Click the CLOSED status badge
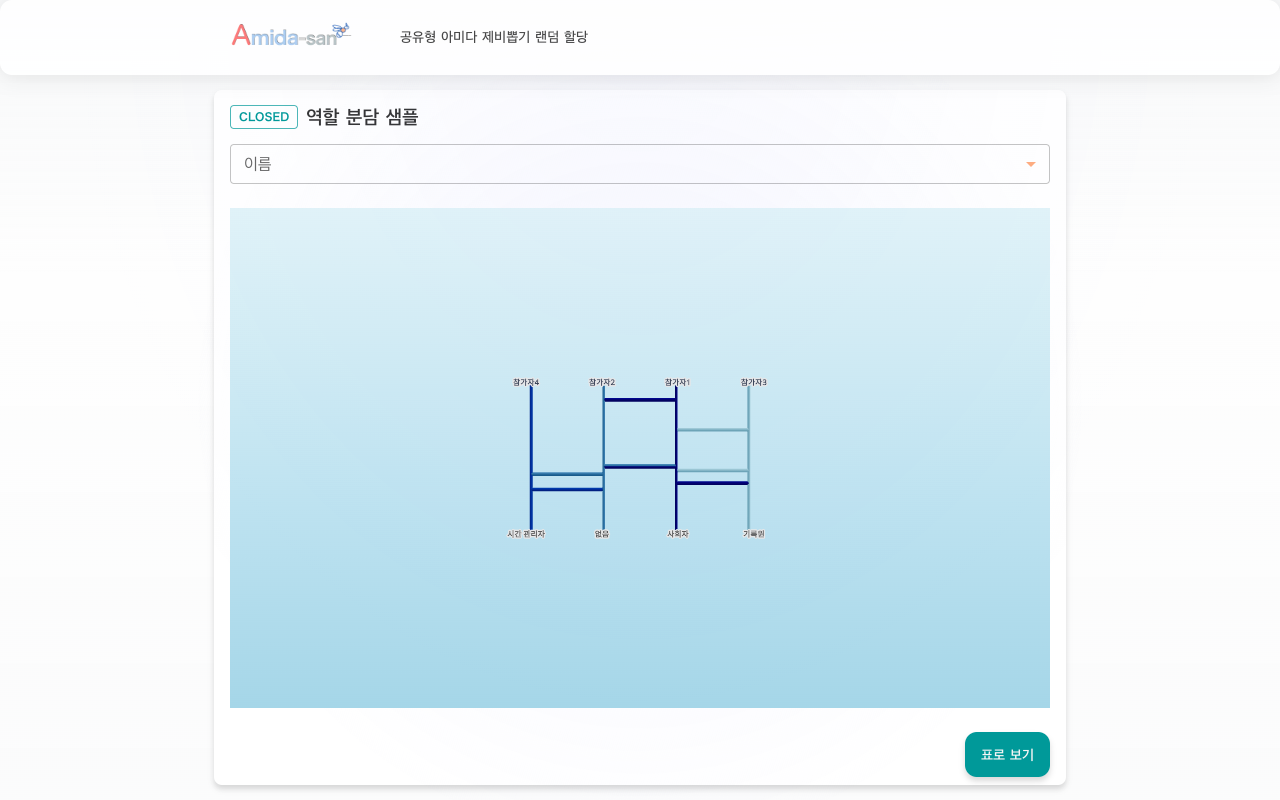Screen dimensions: 1280x800 (x=264, y=117)
